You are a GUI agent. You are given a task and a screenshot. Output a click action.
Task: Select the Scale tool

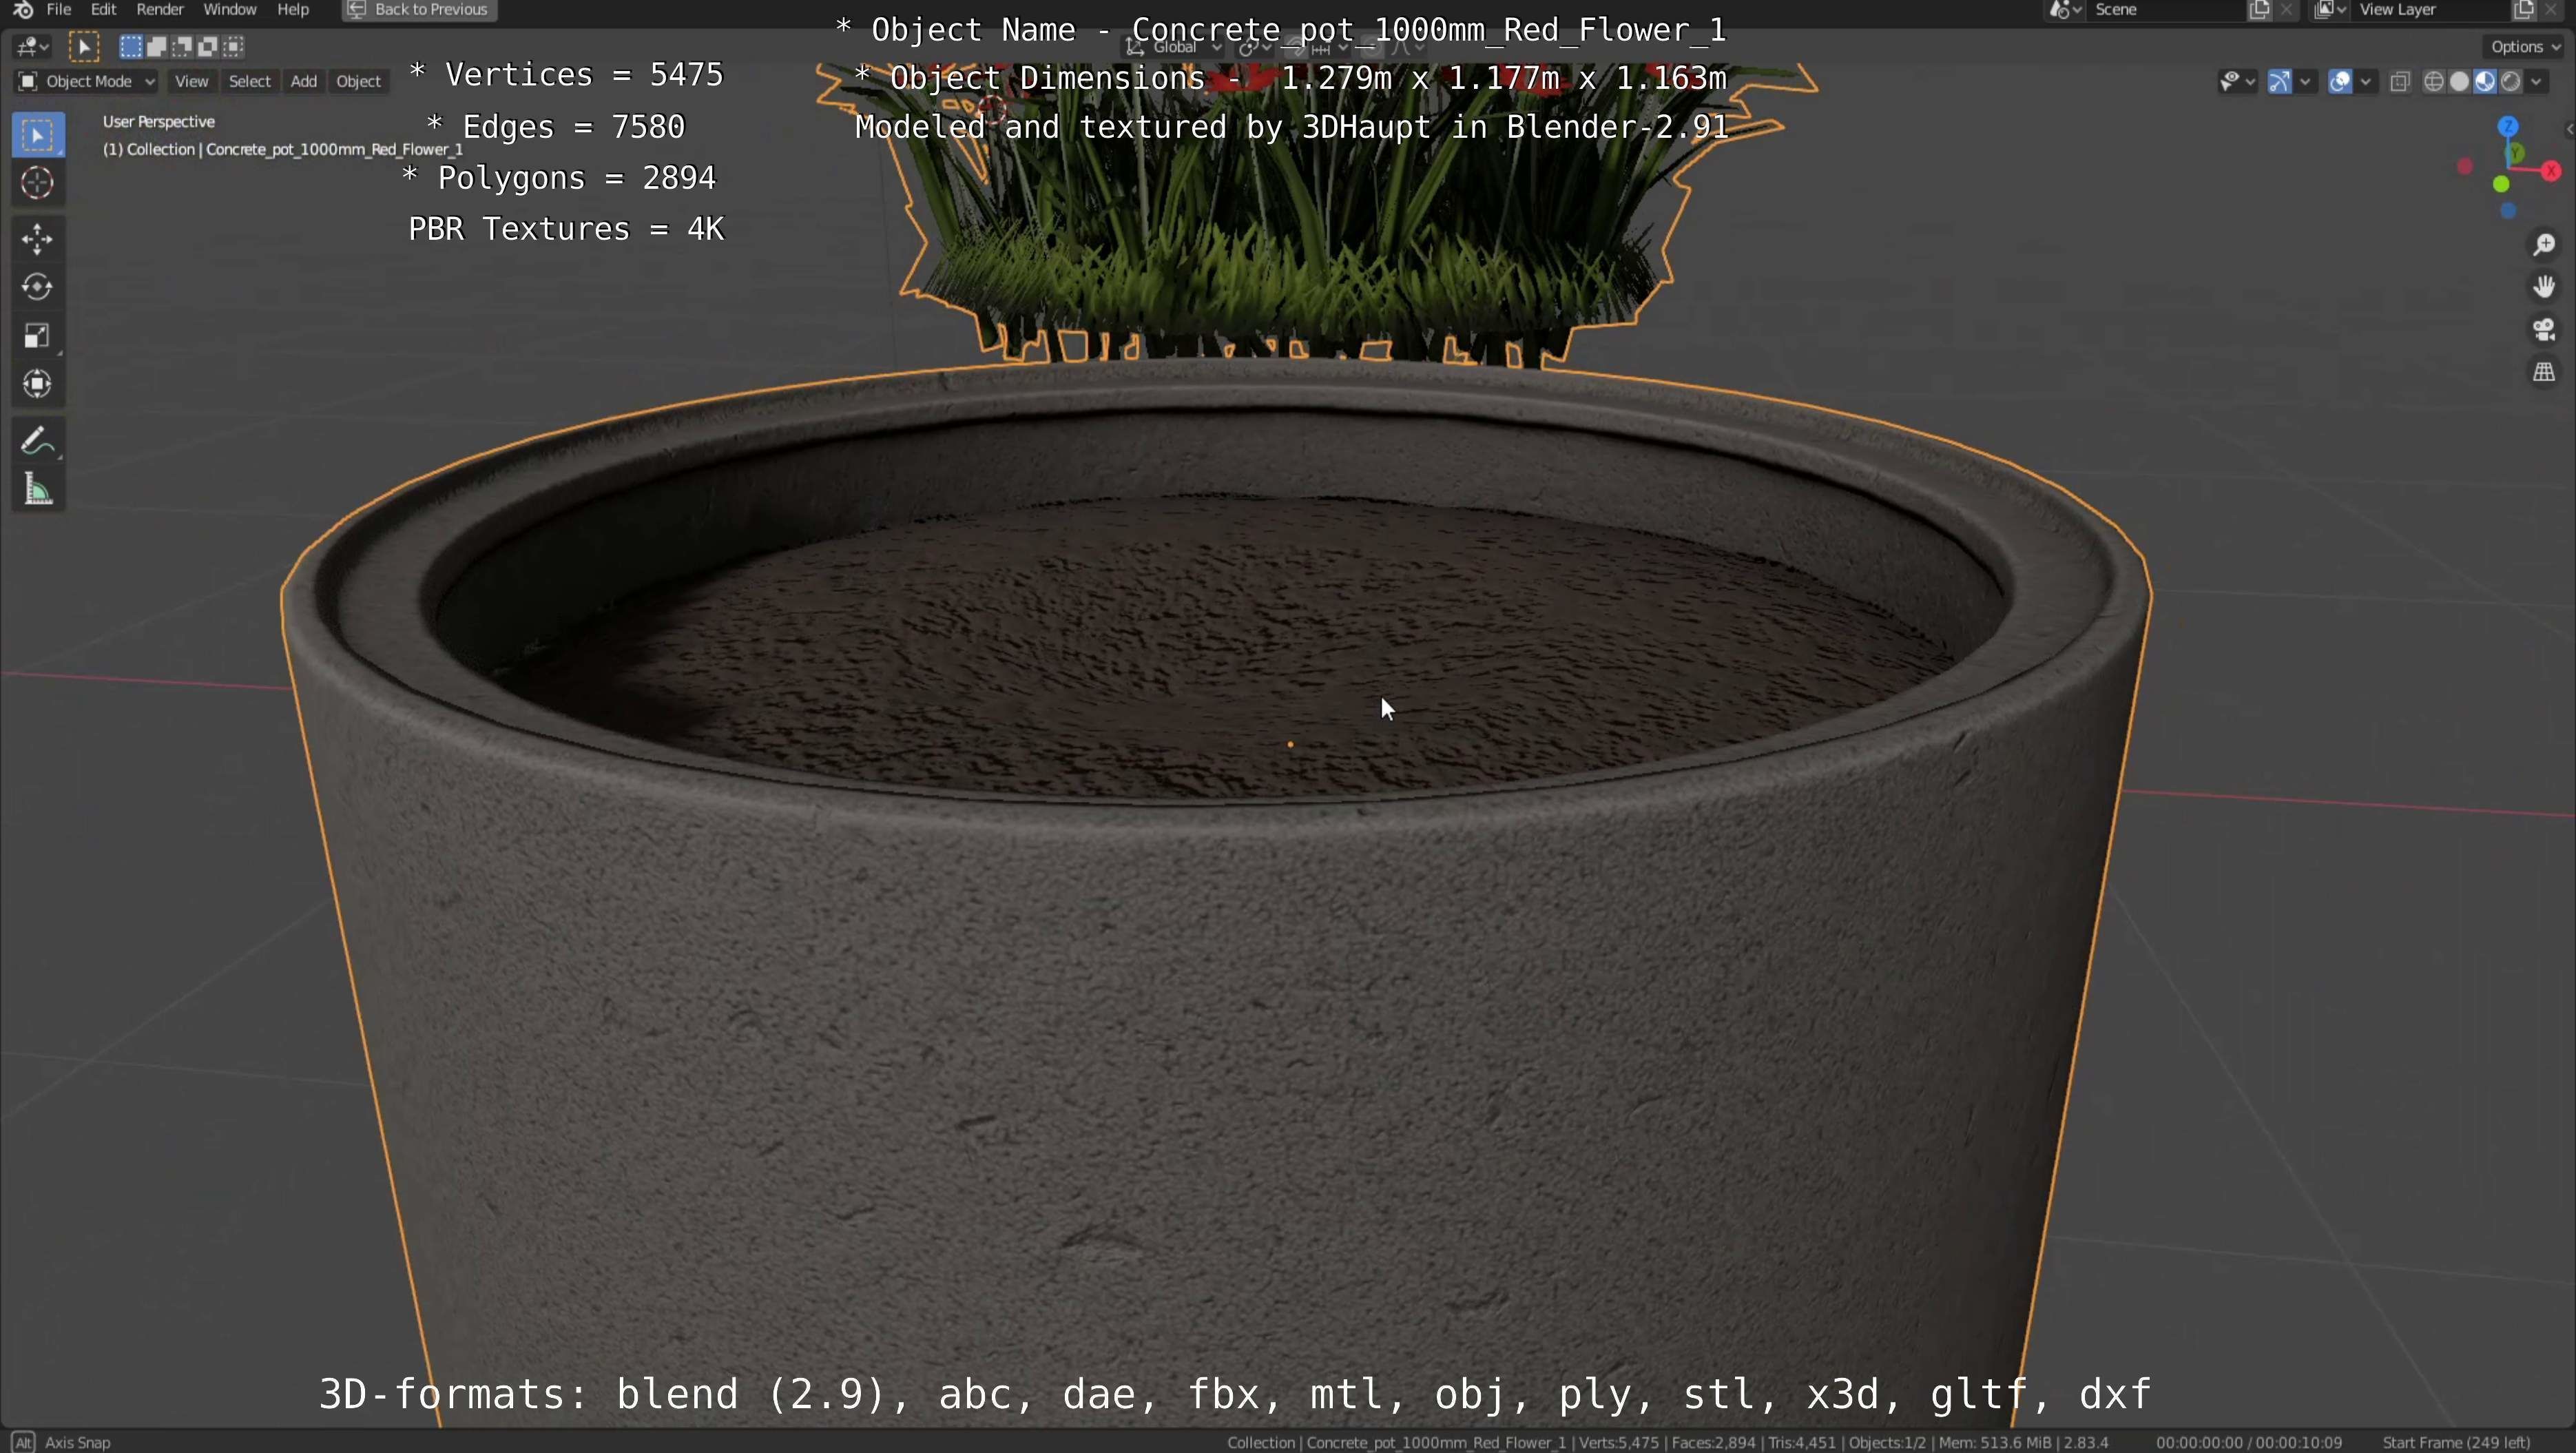[x=38, y=335]
